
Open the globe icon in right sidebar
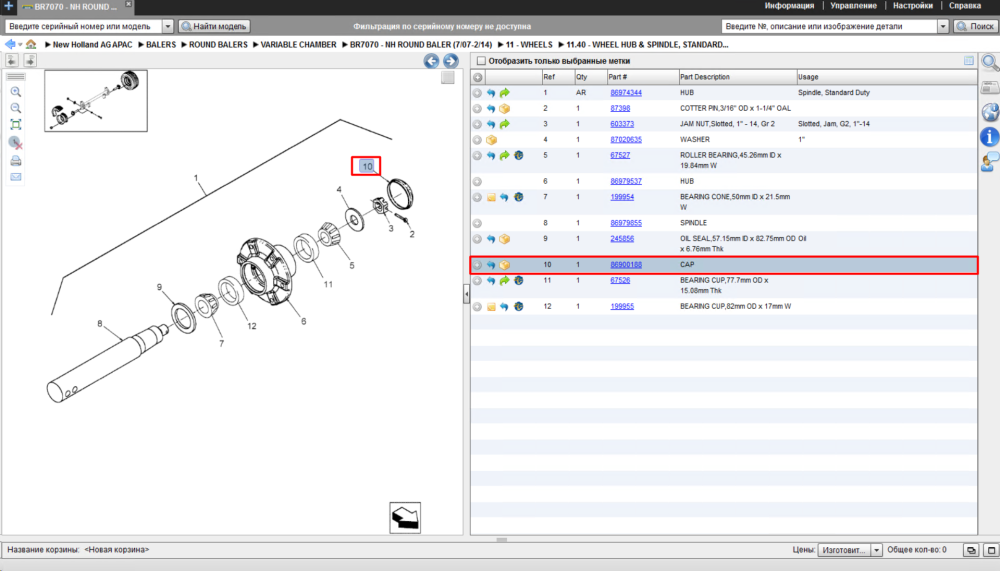pos(990,112)
